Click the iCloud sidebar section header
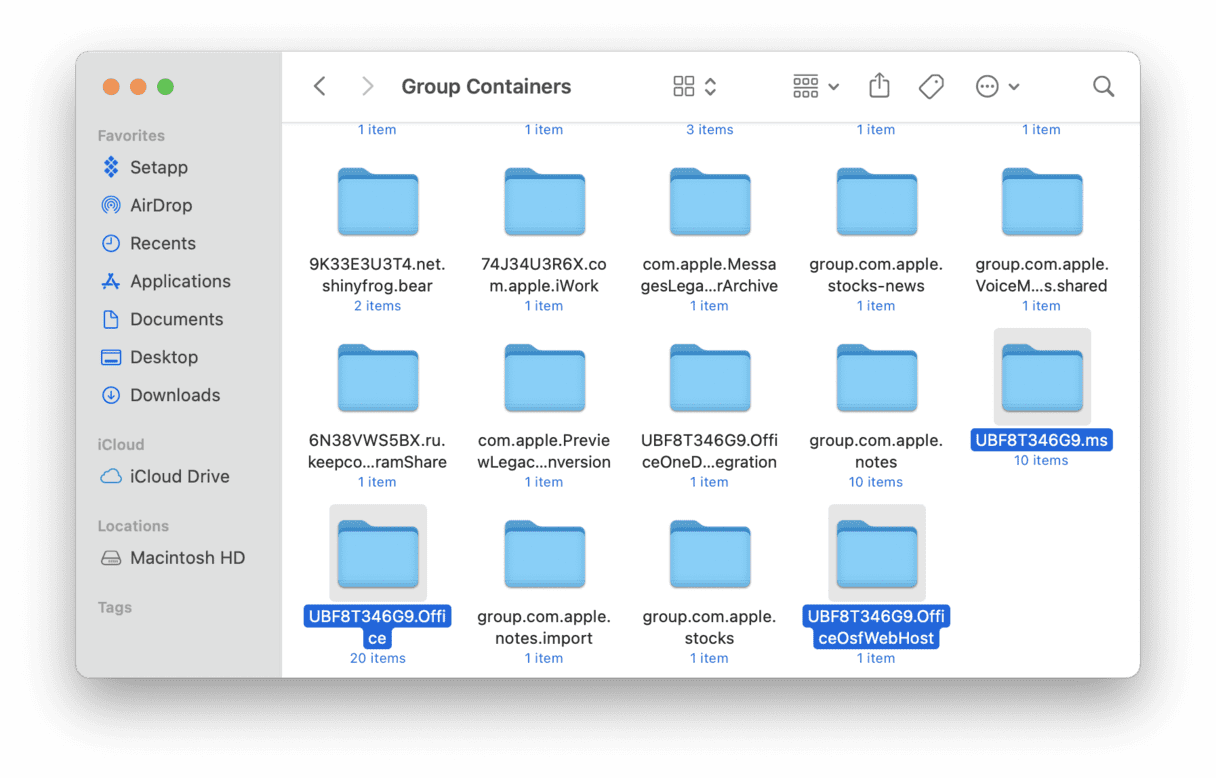This screenshot has height=778, width=1216. tap(121, 444)
